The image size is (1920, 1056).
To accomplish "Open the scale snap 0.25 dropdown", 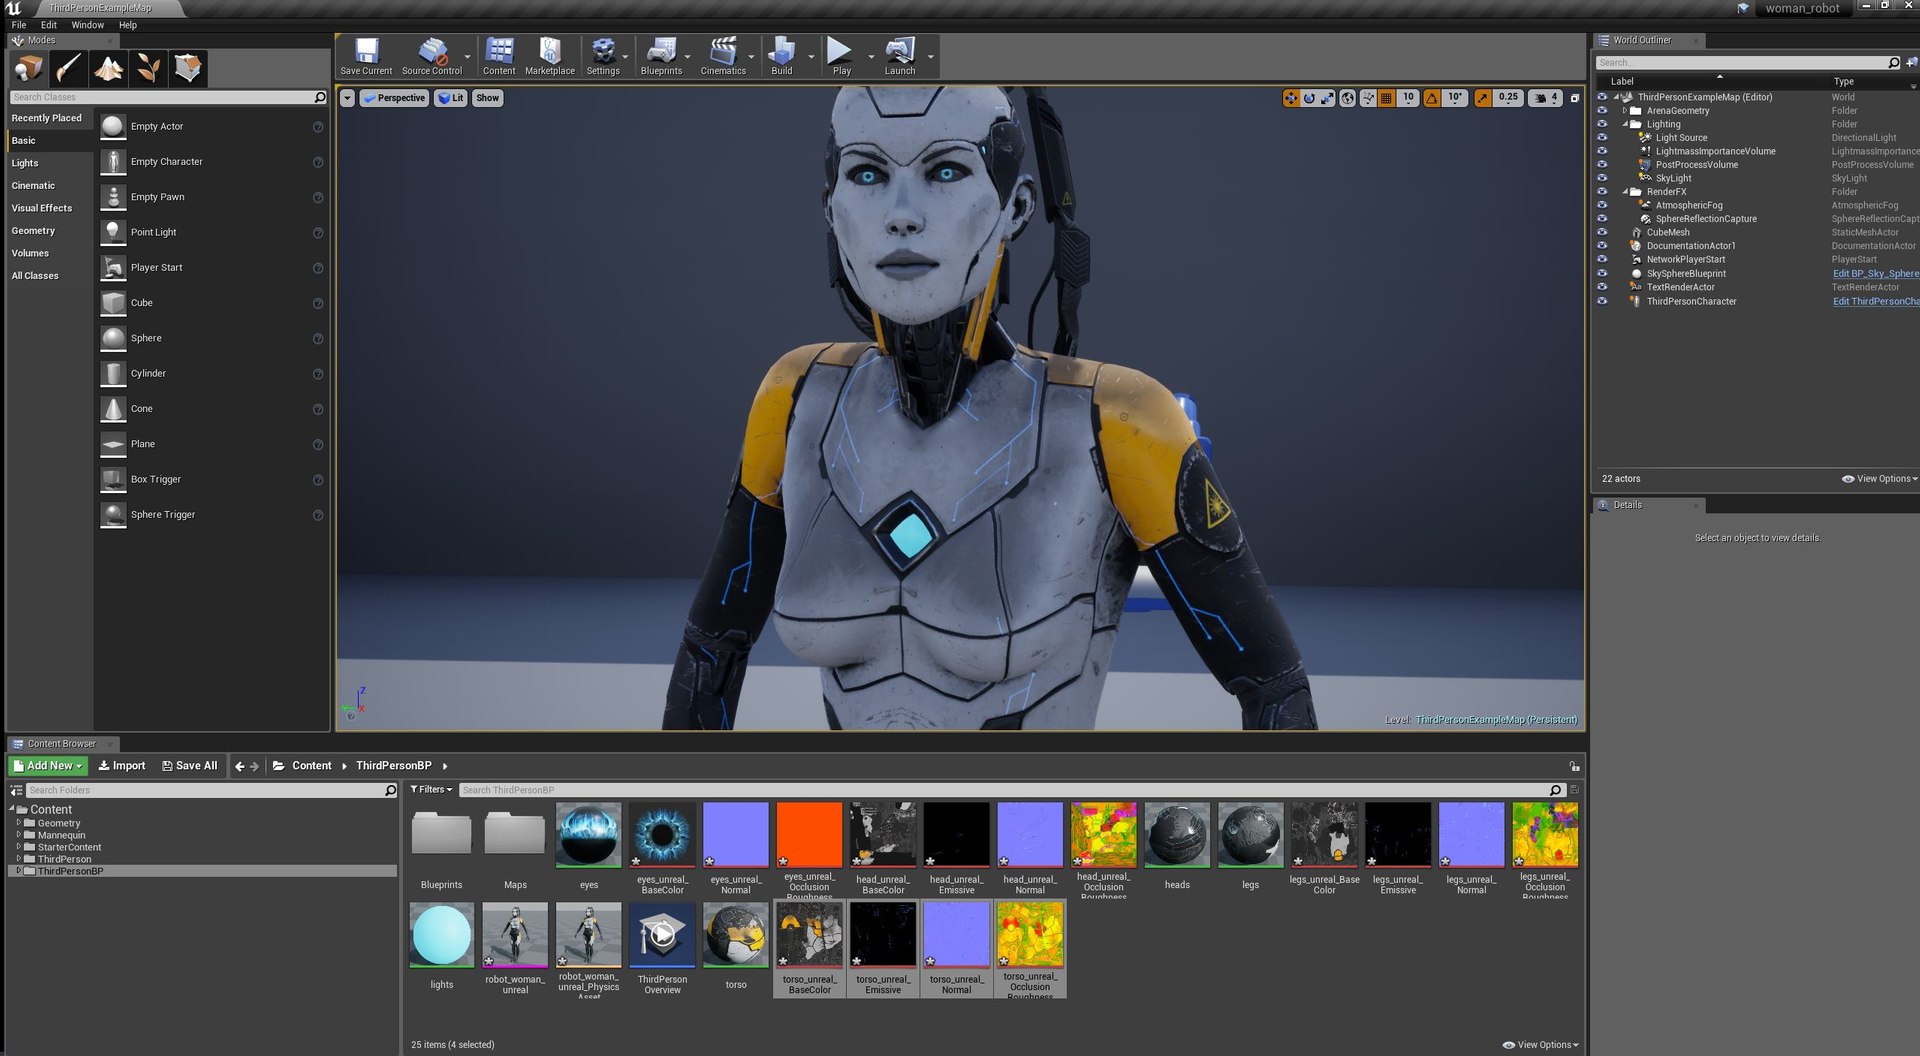I will [x=1508, y=98].
